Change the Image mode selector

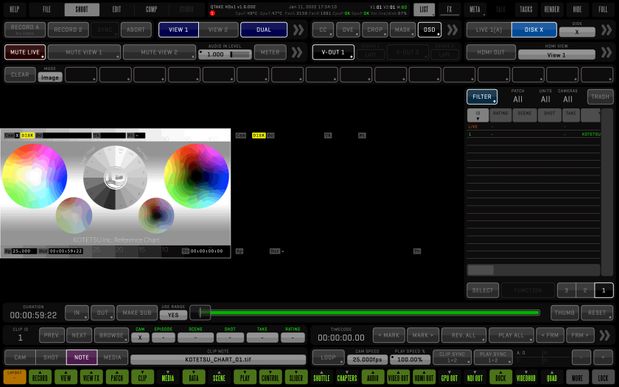(50, 77)
